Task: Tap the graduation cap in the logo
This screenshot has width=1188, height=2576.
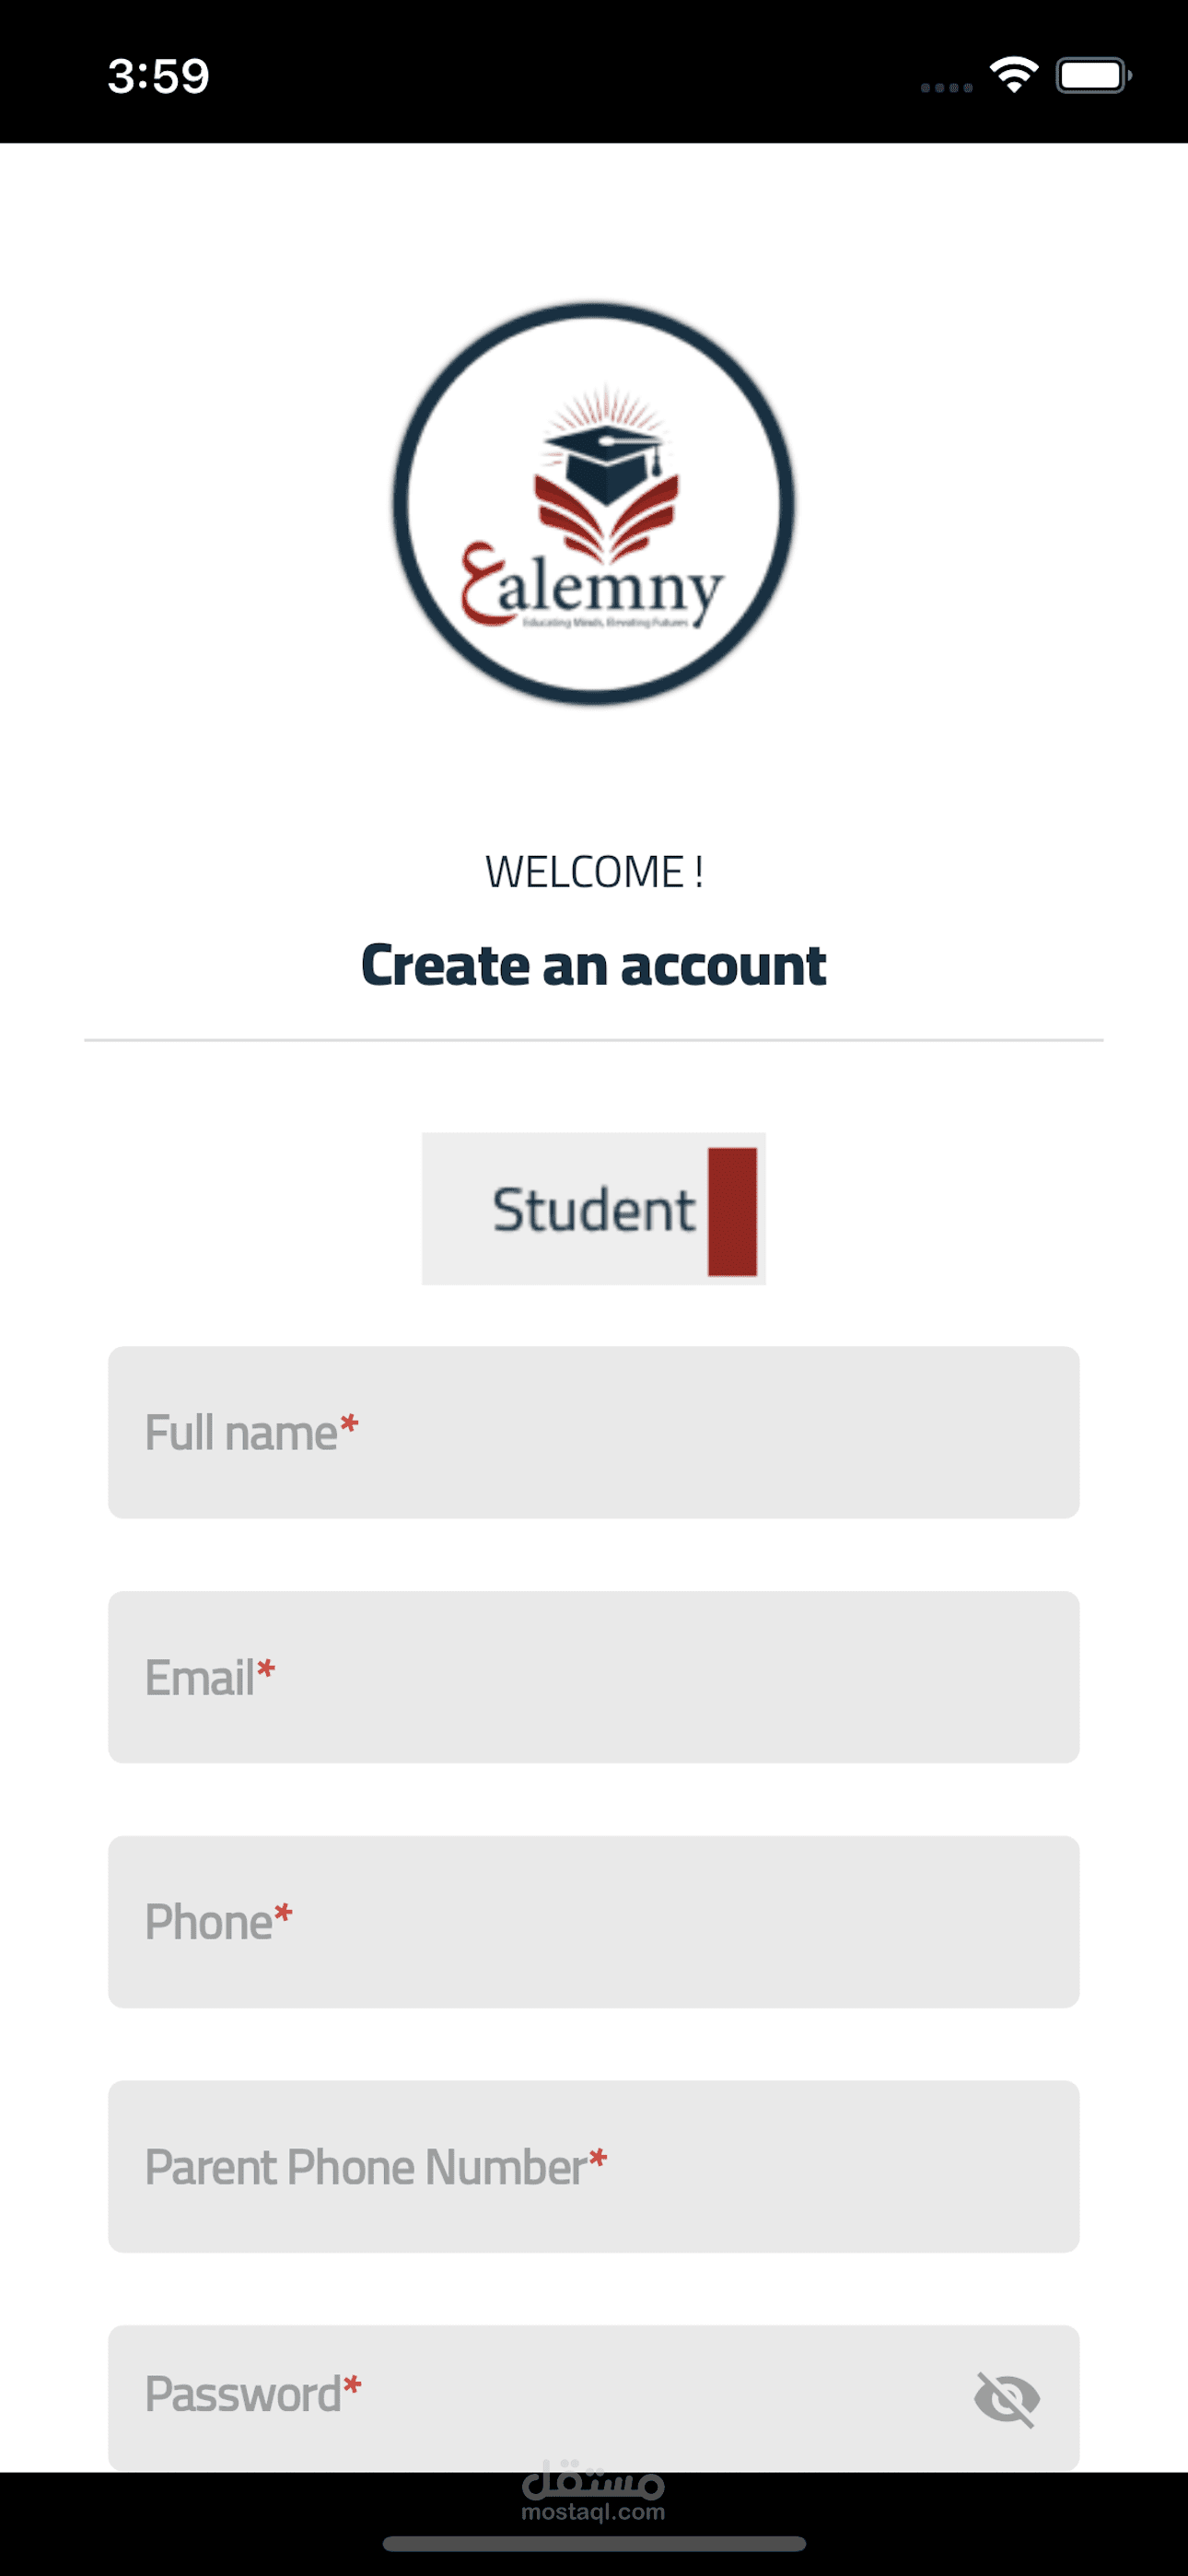Action: point(604,461)
